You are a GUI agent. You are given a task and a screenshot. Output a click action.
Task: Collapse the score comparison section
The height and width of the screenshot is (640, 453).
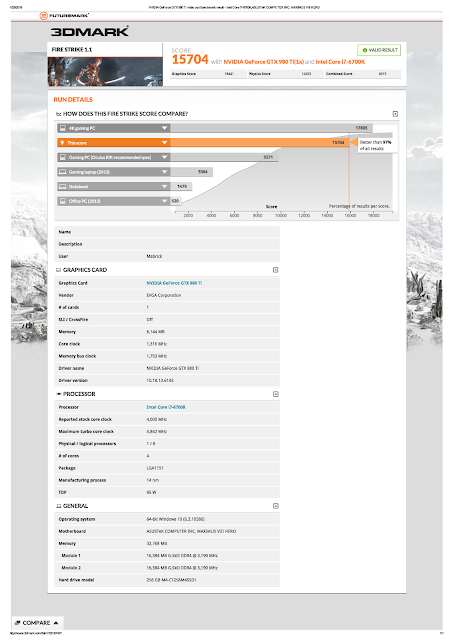(x=395, y=114)
